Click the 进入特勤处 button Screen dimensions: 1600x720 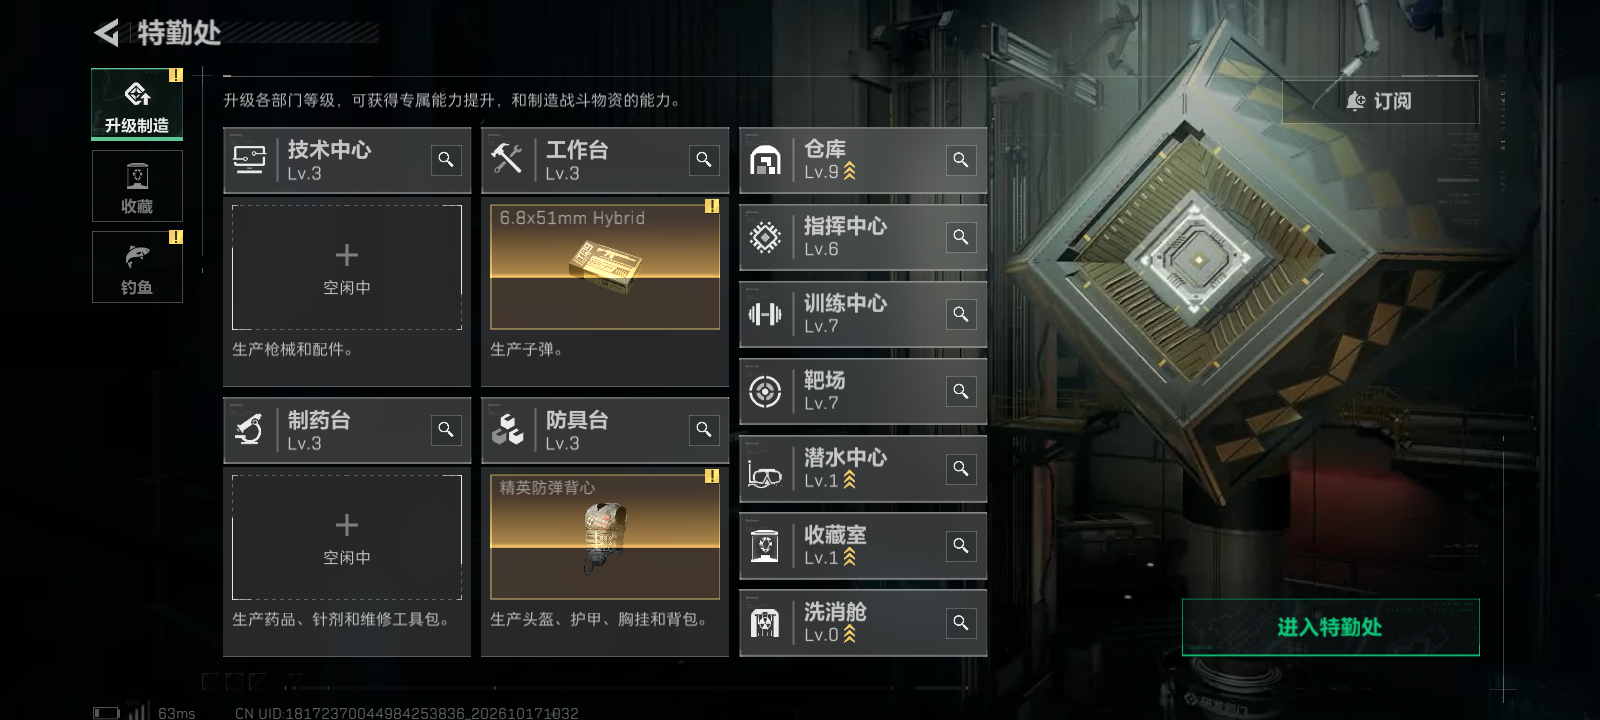click(x=1330, y=627)
